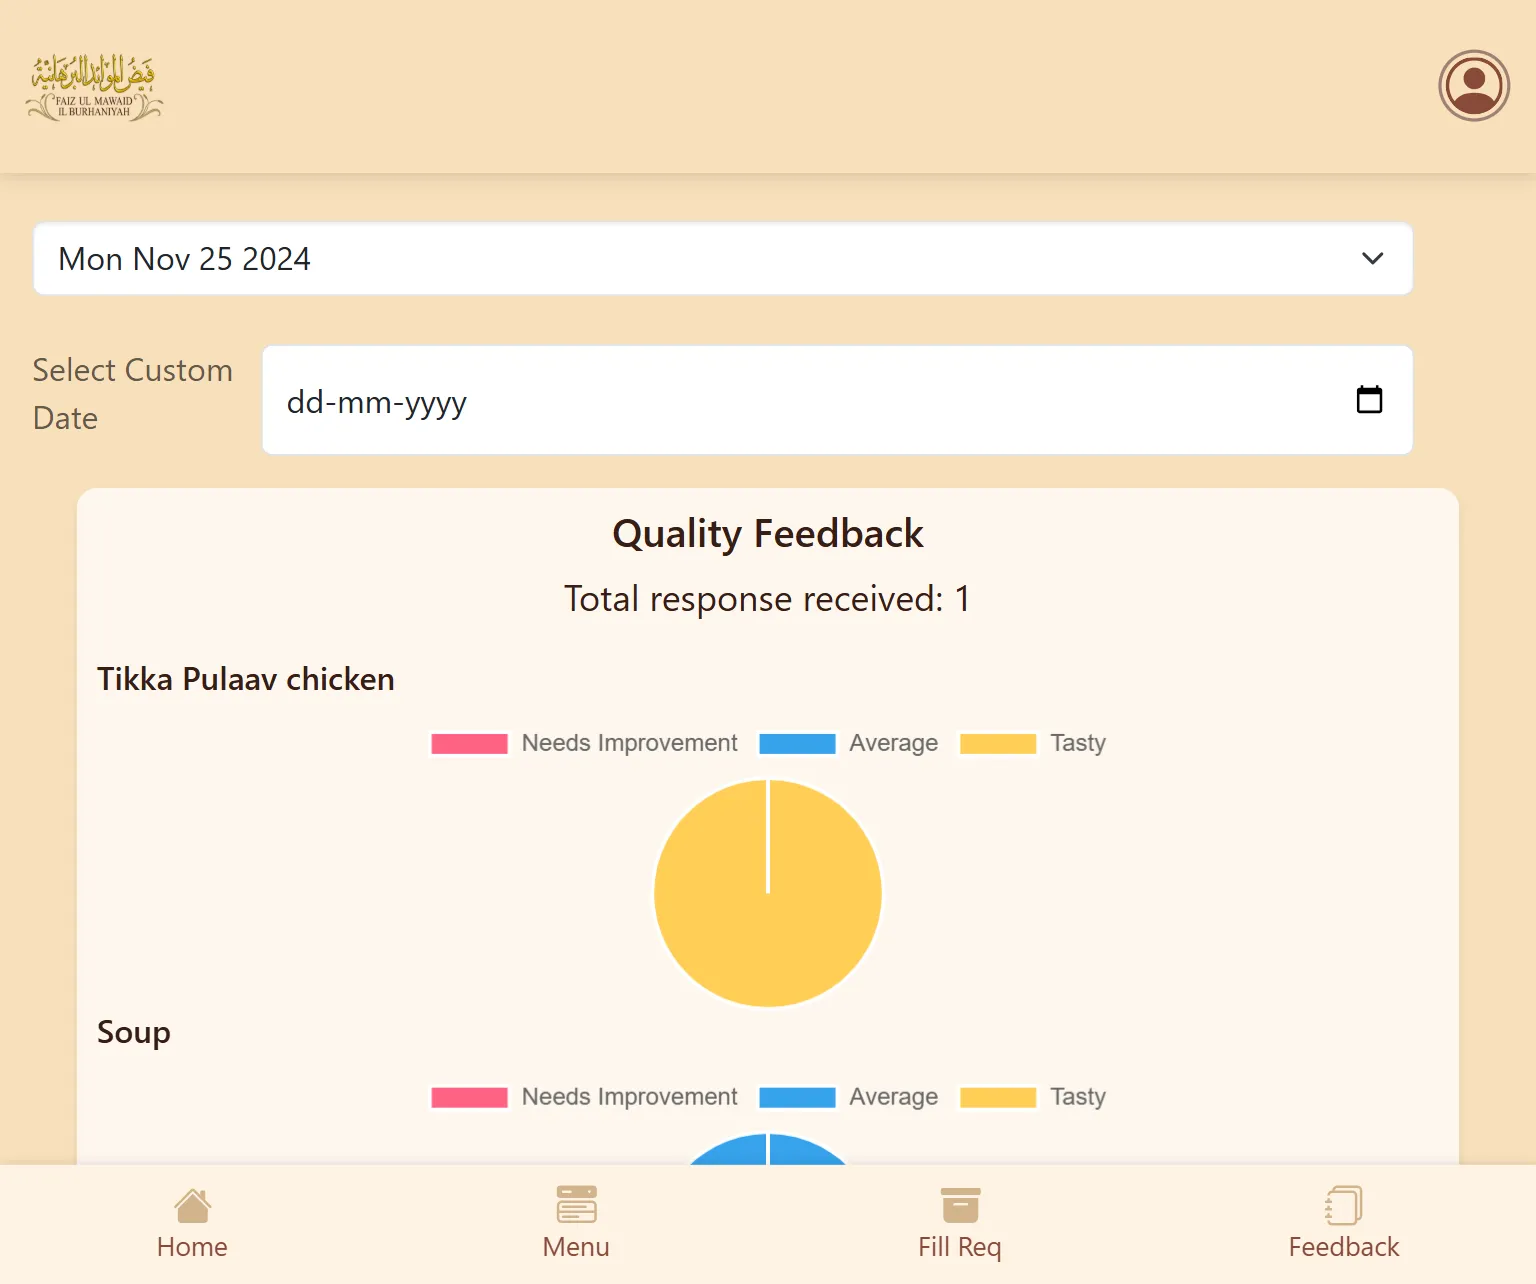Toggle Tasty swatch in Soup legend
The height and width of the screenshot is (1284, 1536).
click(x=998, y=1098)
